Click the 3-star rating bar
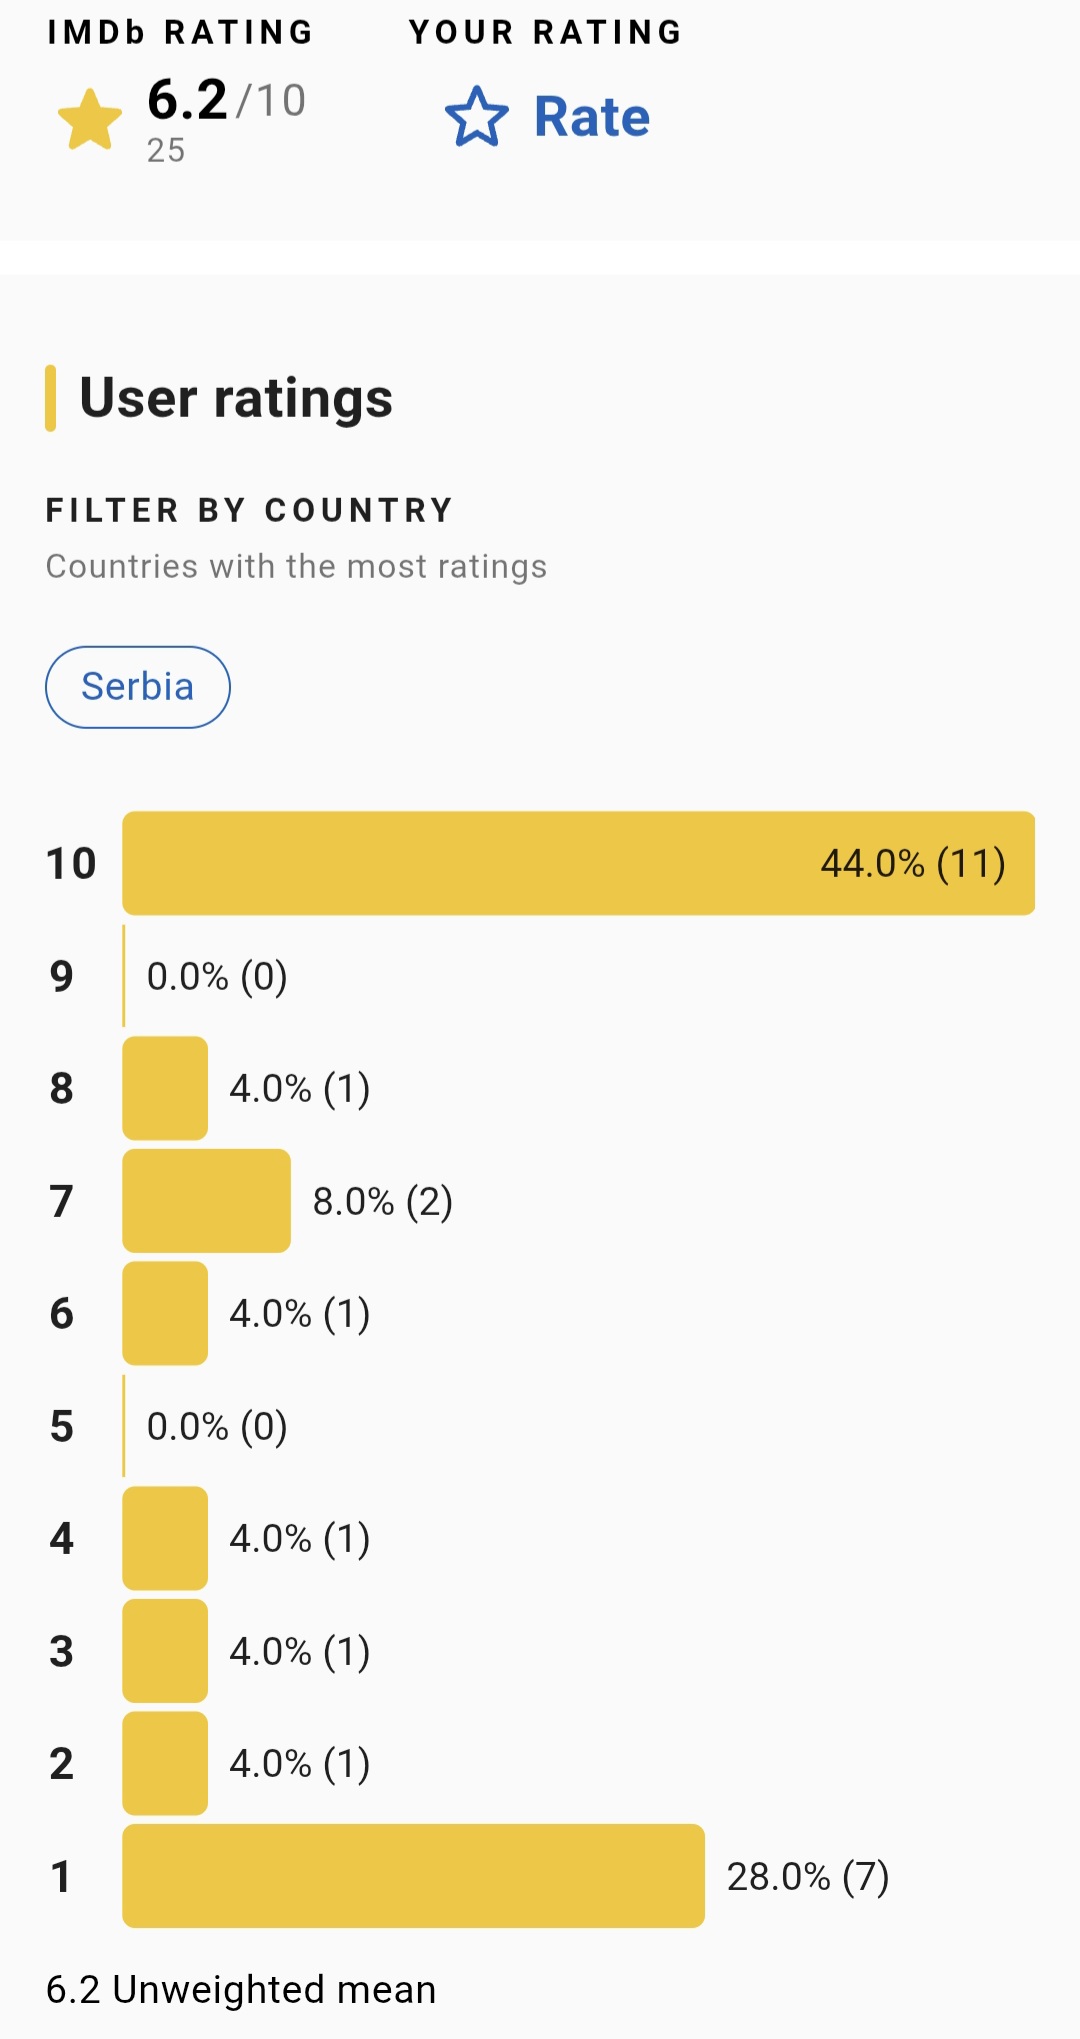 pyautogui.click(x=165, y=1651)
